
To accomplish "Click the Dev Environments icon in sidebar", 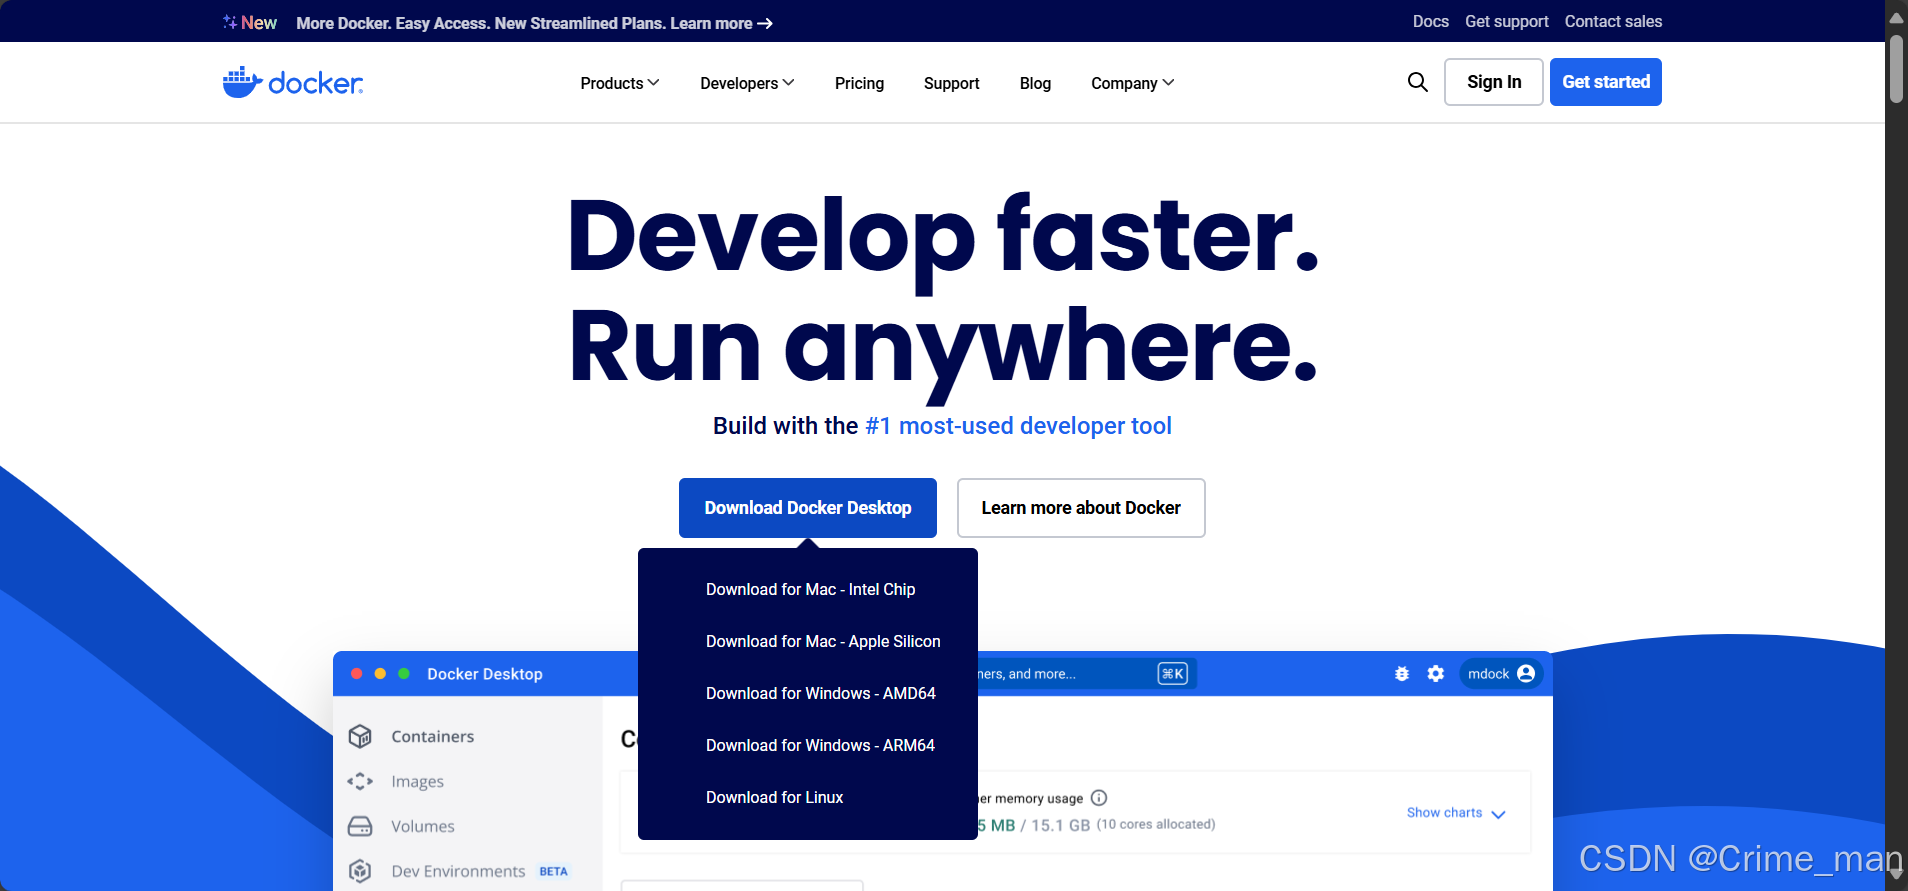I will pos(360,871).
